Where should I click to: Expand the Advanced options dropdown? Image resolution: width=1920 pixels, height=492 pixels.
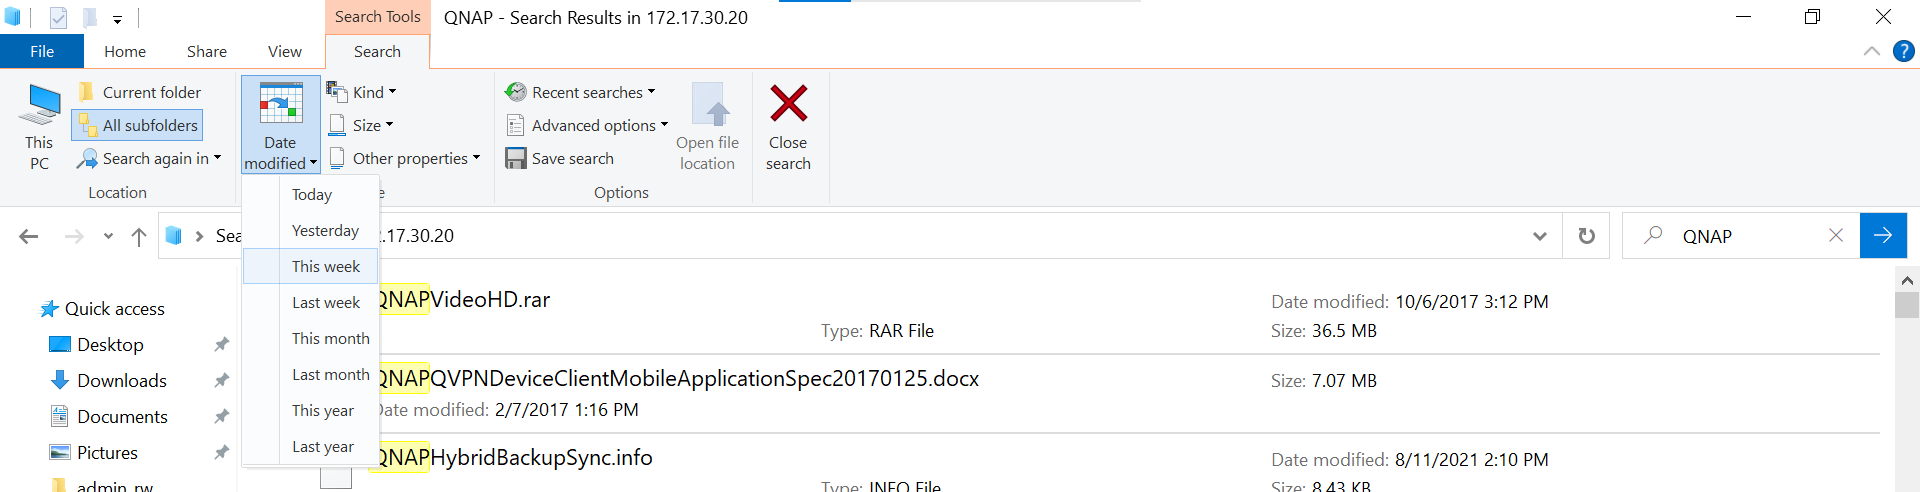pyautogui.click(x=586, y=125)
